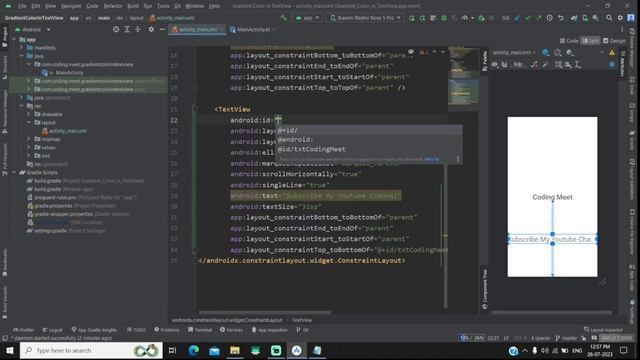640x360 pixels.
Task: Expand the values folder
Action: (x=29, y=147)
